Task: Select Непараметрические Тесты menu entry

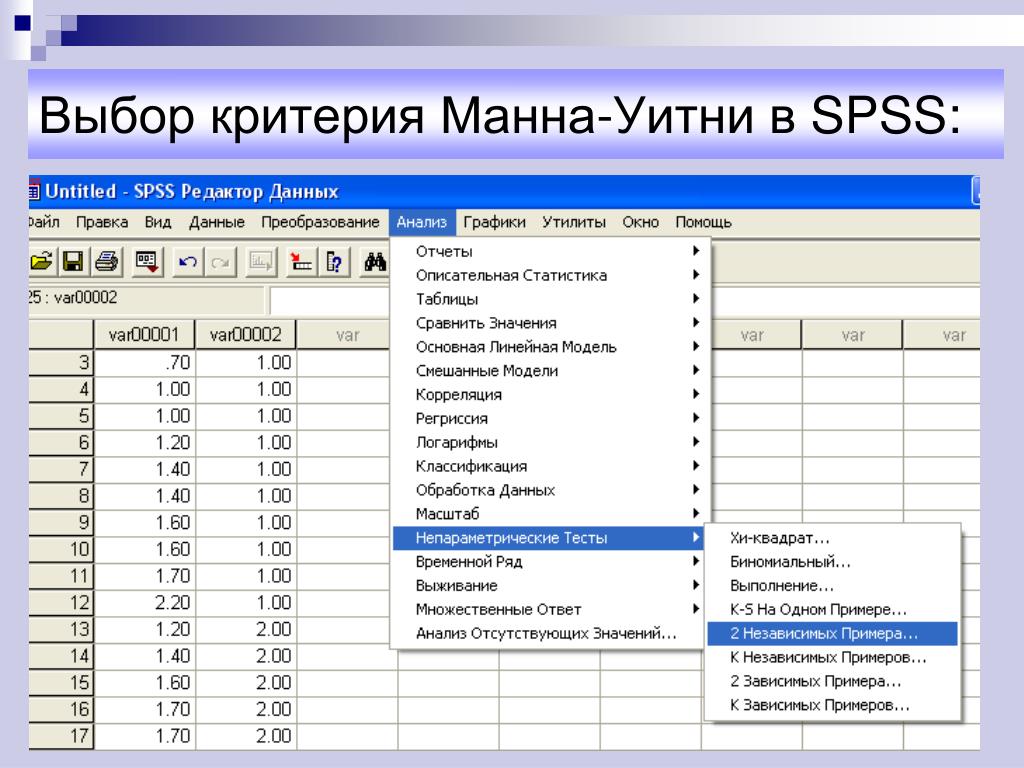Action: pos(548,538)
